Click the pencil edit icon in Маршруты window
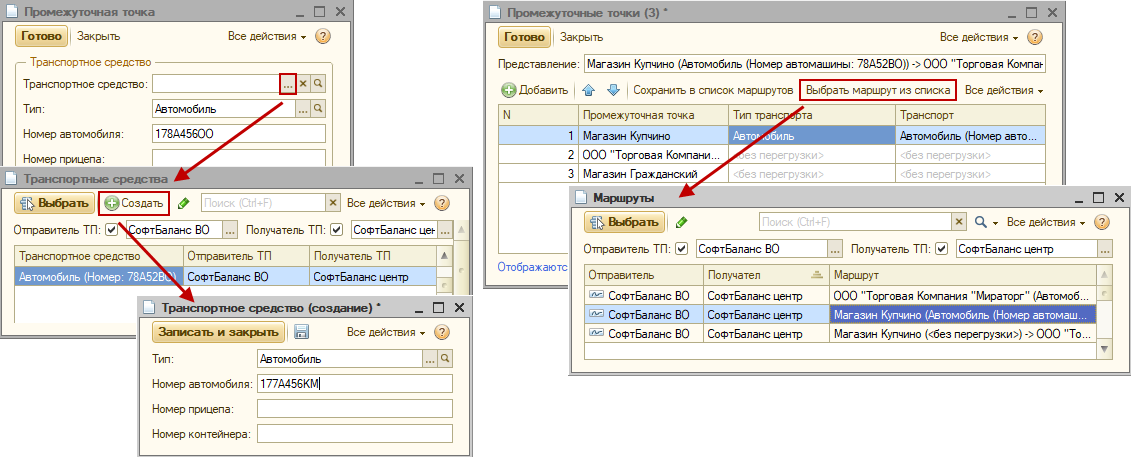 (682, 222)
